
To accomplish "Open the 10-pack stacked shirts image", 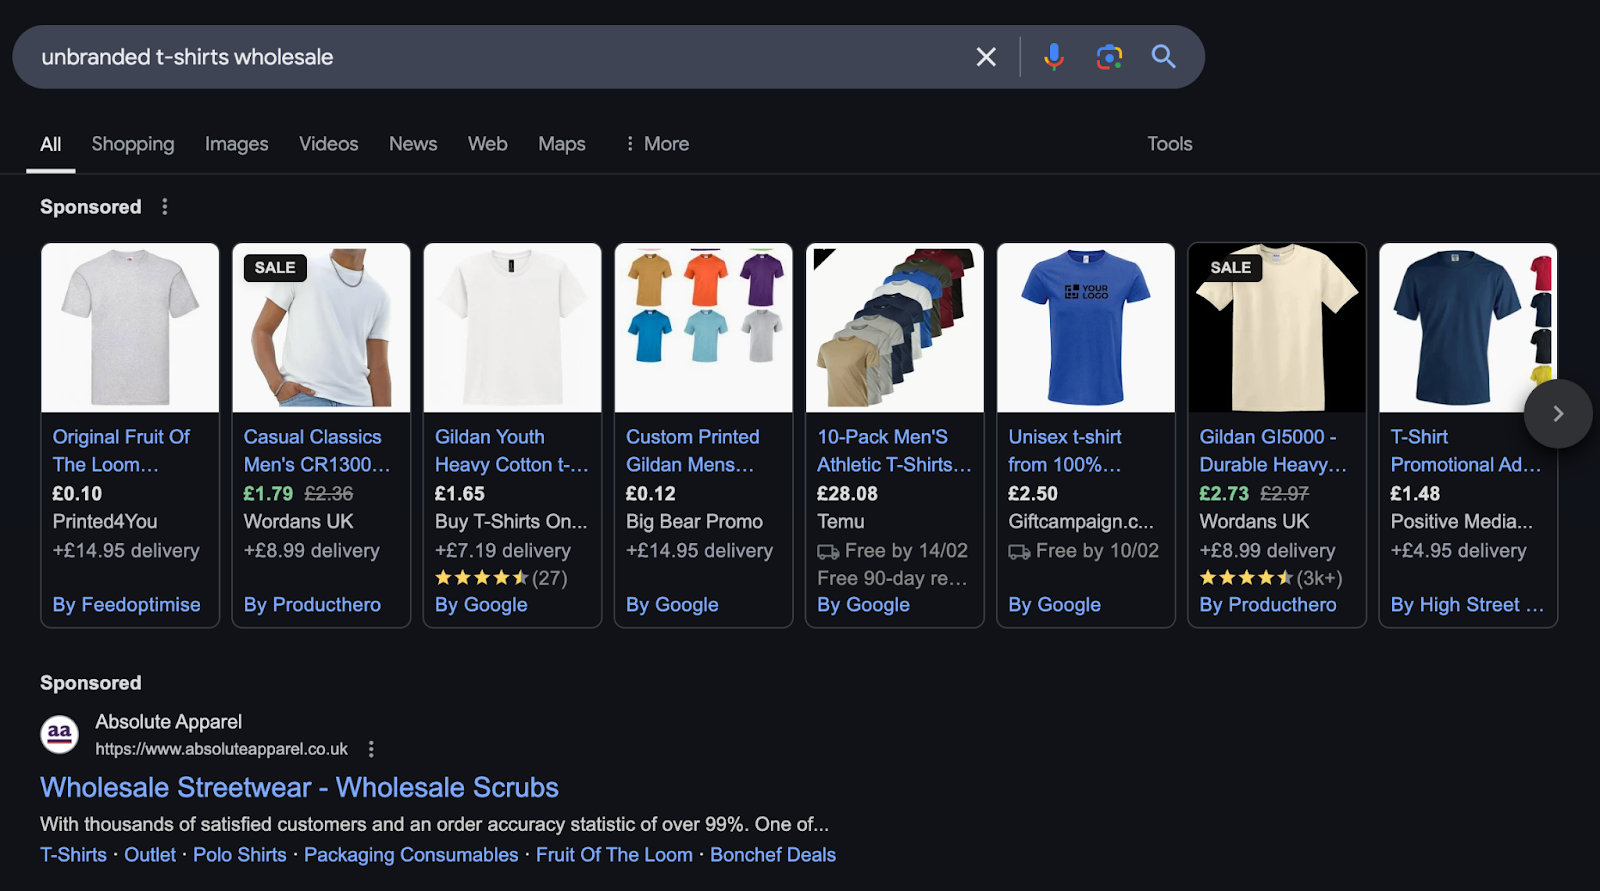I will (x=895, y=328).
